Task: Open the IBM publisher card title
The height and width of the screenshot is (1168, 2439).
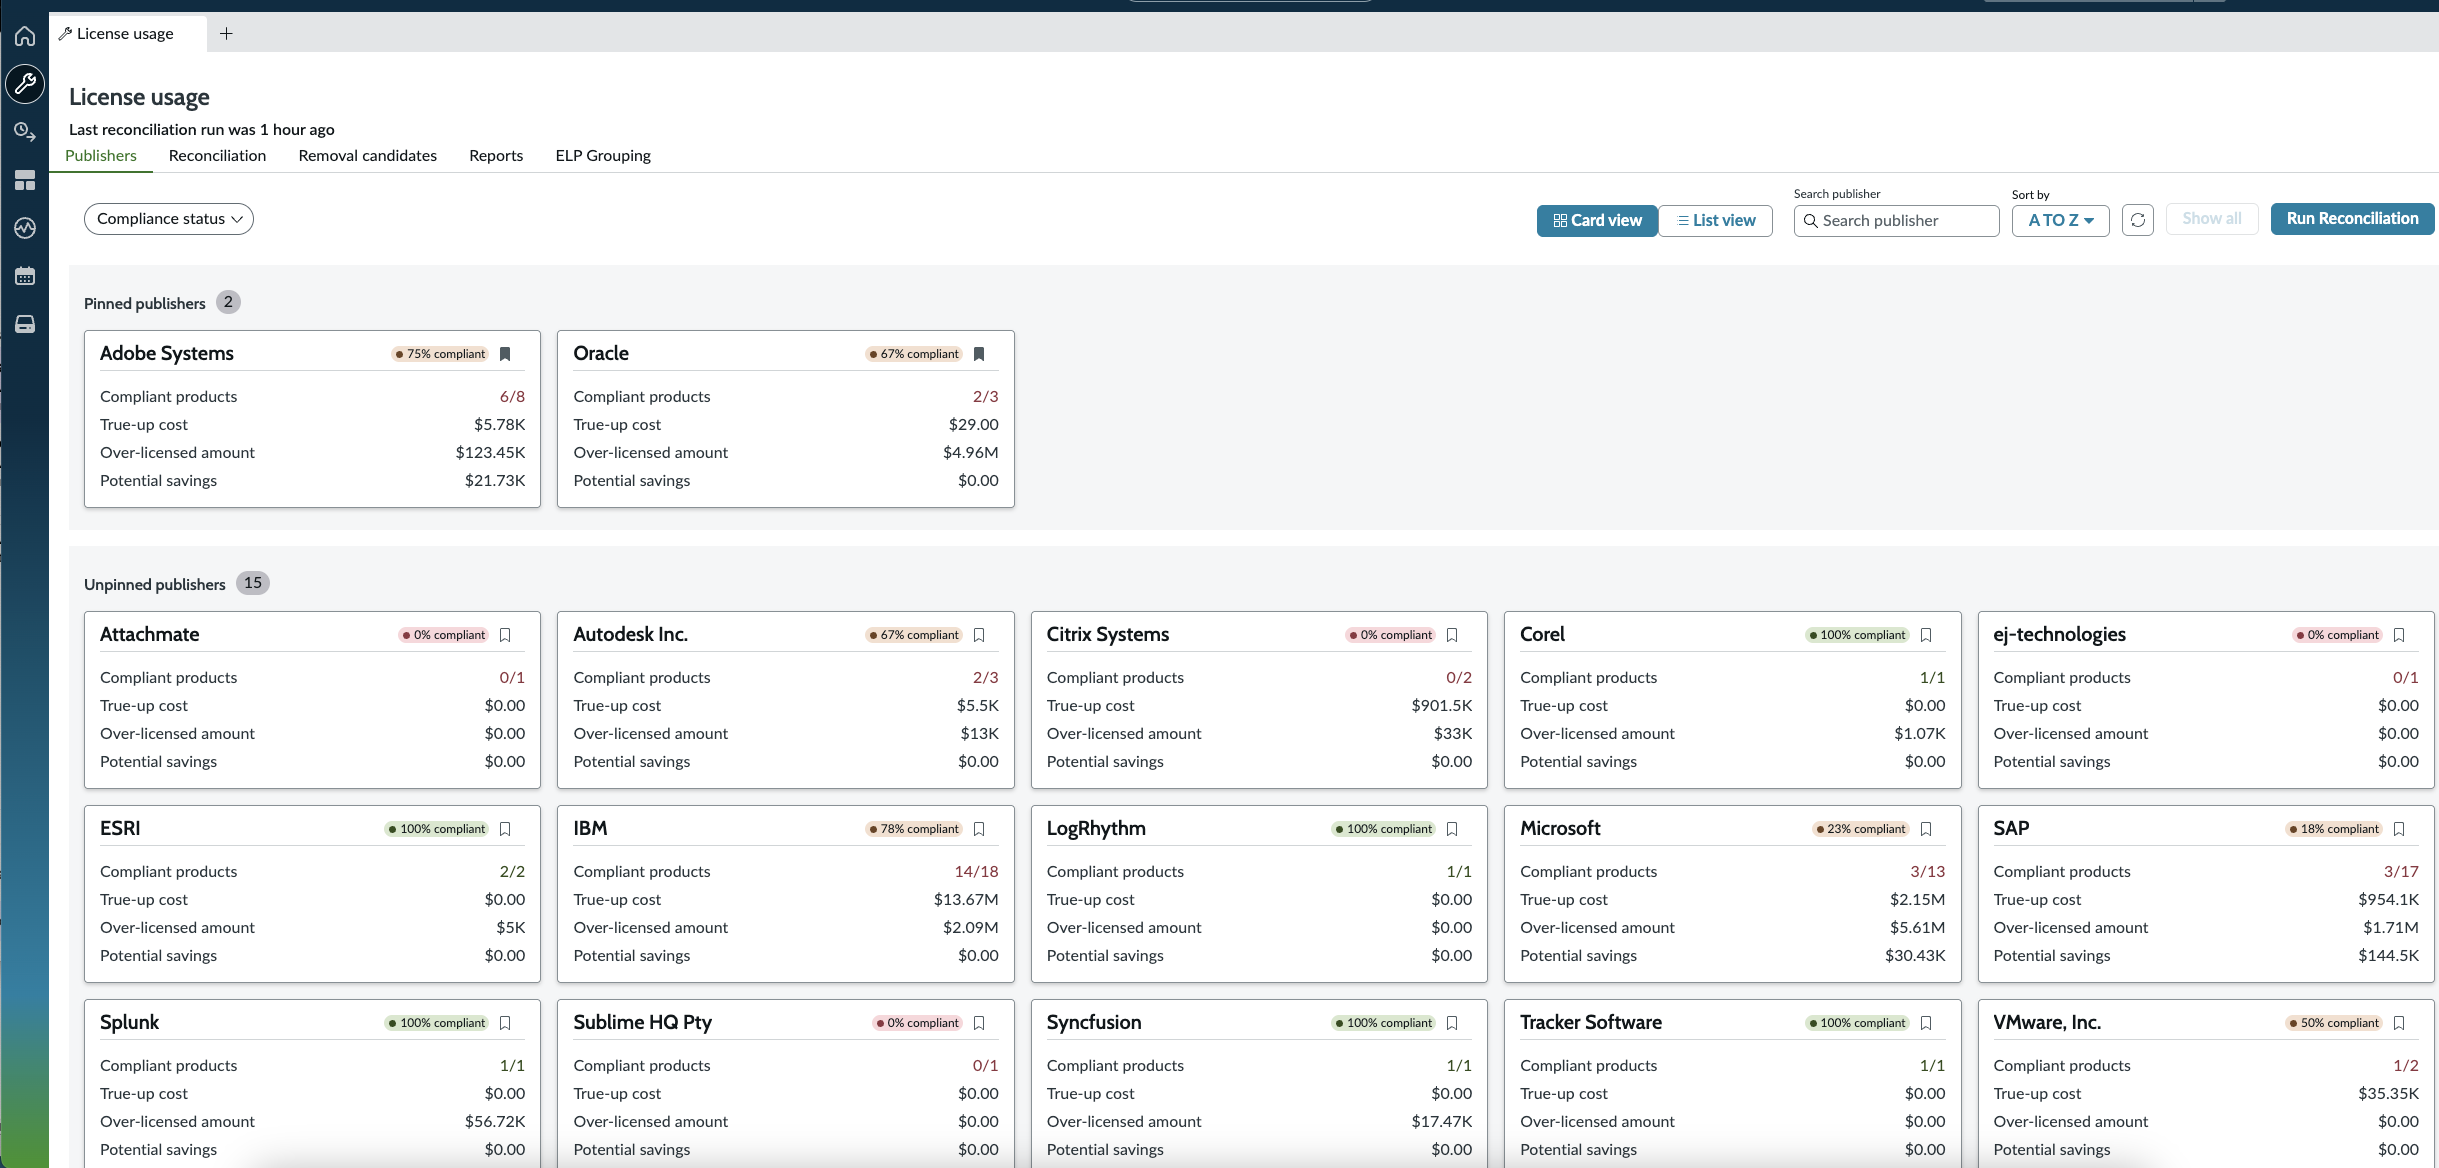Action: pyautogui.click(x=590, y=828)
